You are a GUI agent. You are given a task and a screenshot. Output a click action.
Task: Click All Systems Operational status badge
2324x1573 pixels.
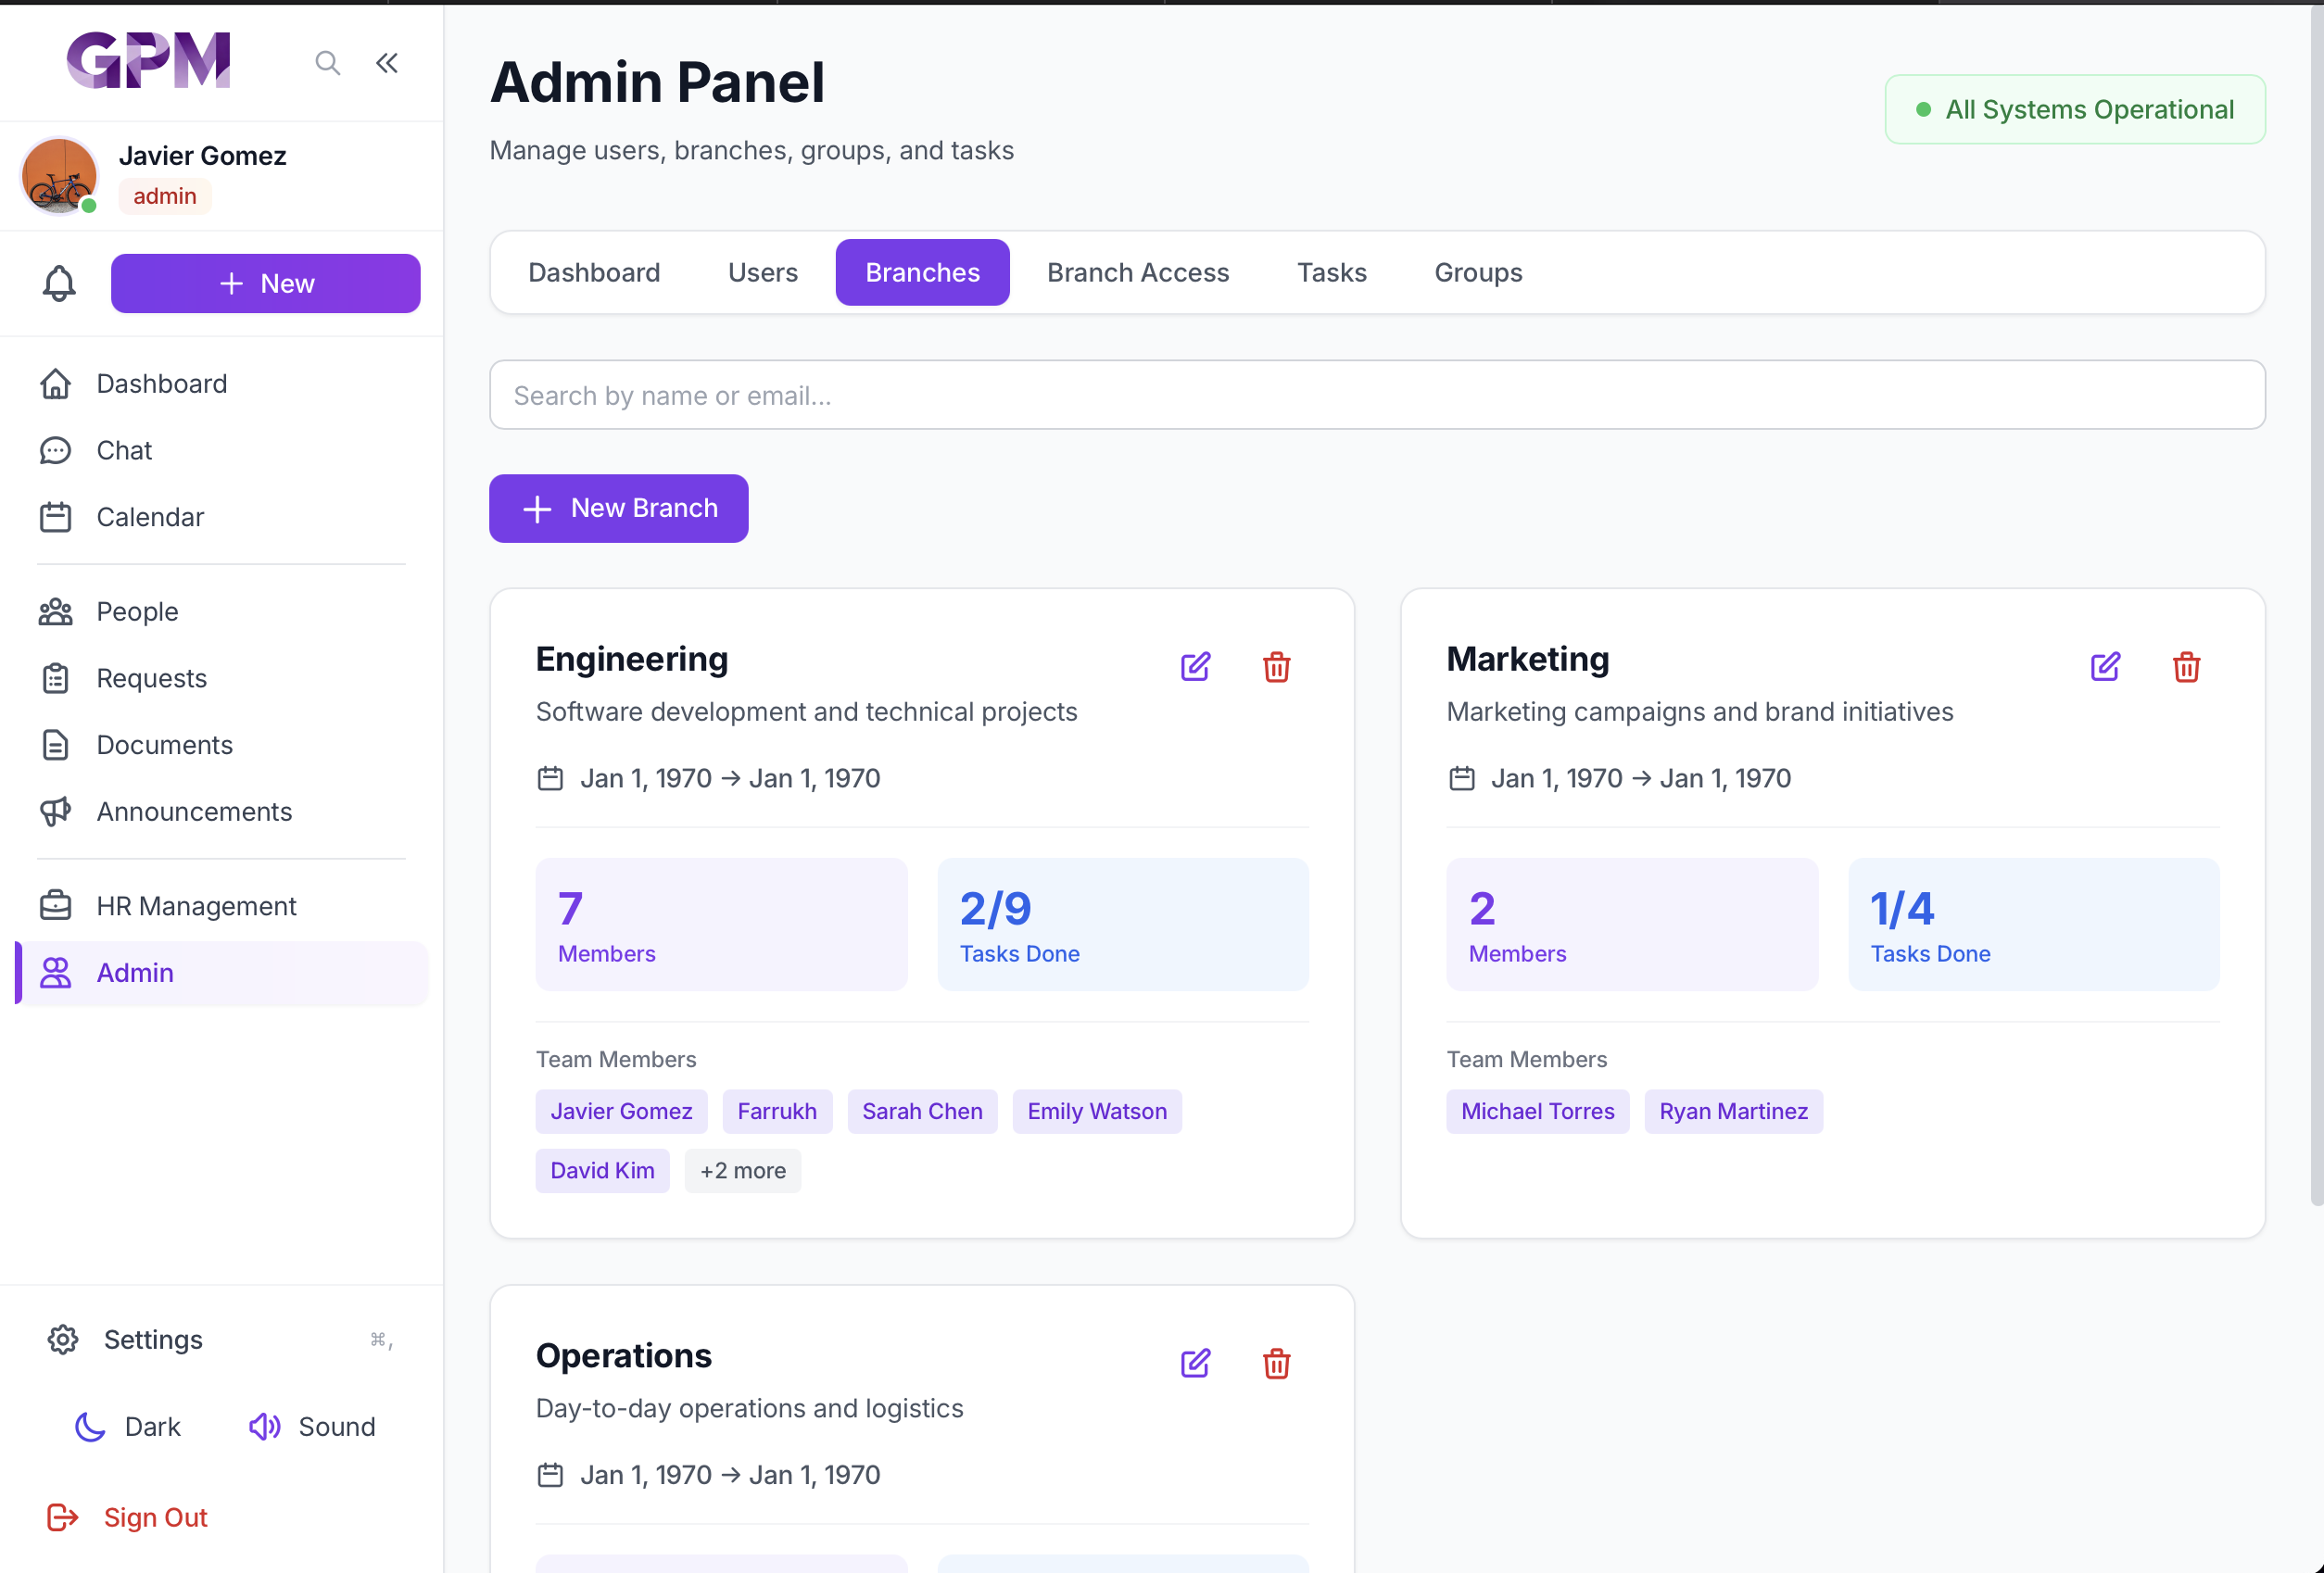click(x=2075, y=109)
